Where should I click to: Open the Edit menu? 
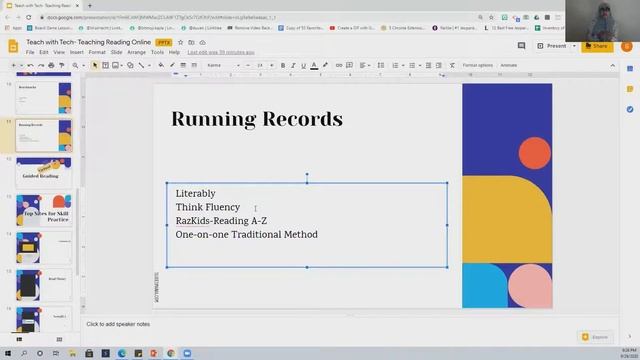coord(44,52)
